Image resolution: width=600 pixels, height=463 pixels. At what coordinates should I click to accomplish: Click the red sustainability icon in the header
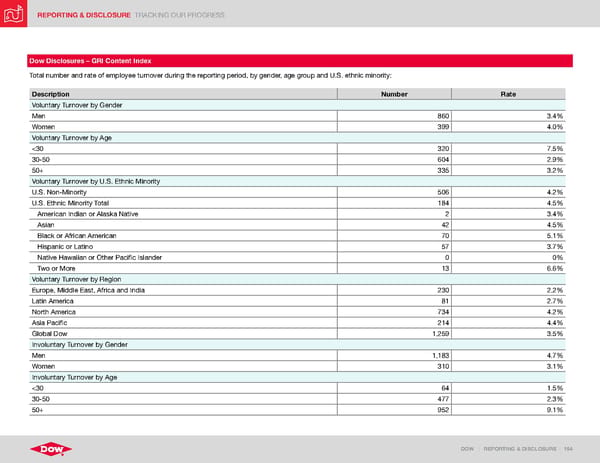[x=13, y=13]
